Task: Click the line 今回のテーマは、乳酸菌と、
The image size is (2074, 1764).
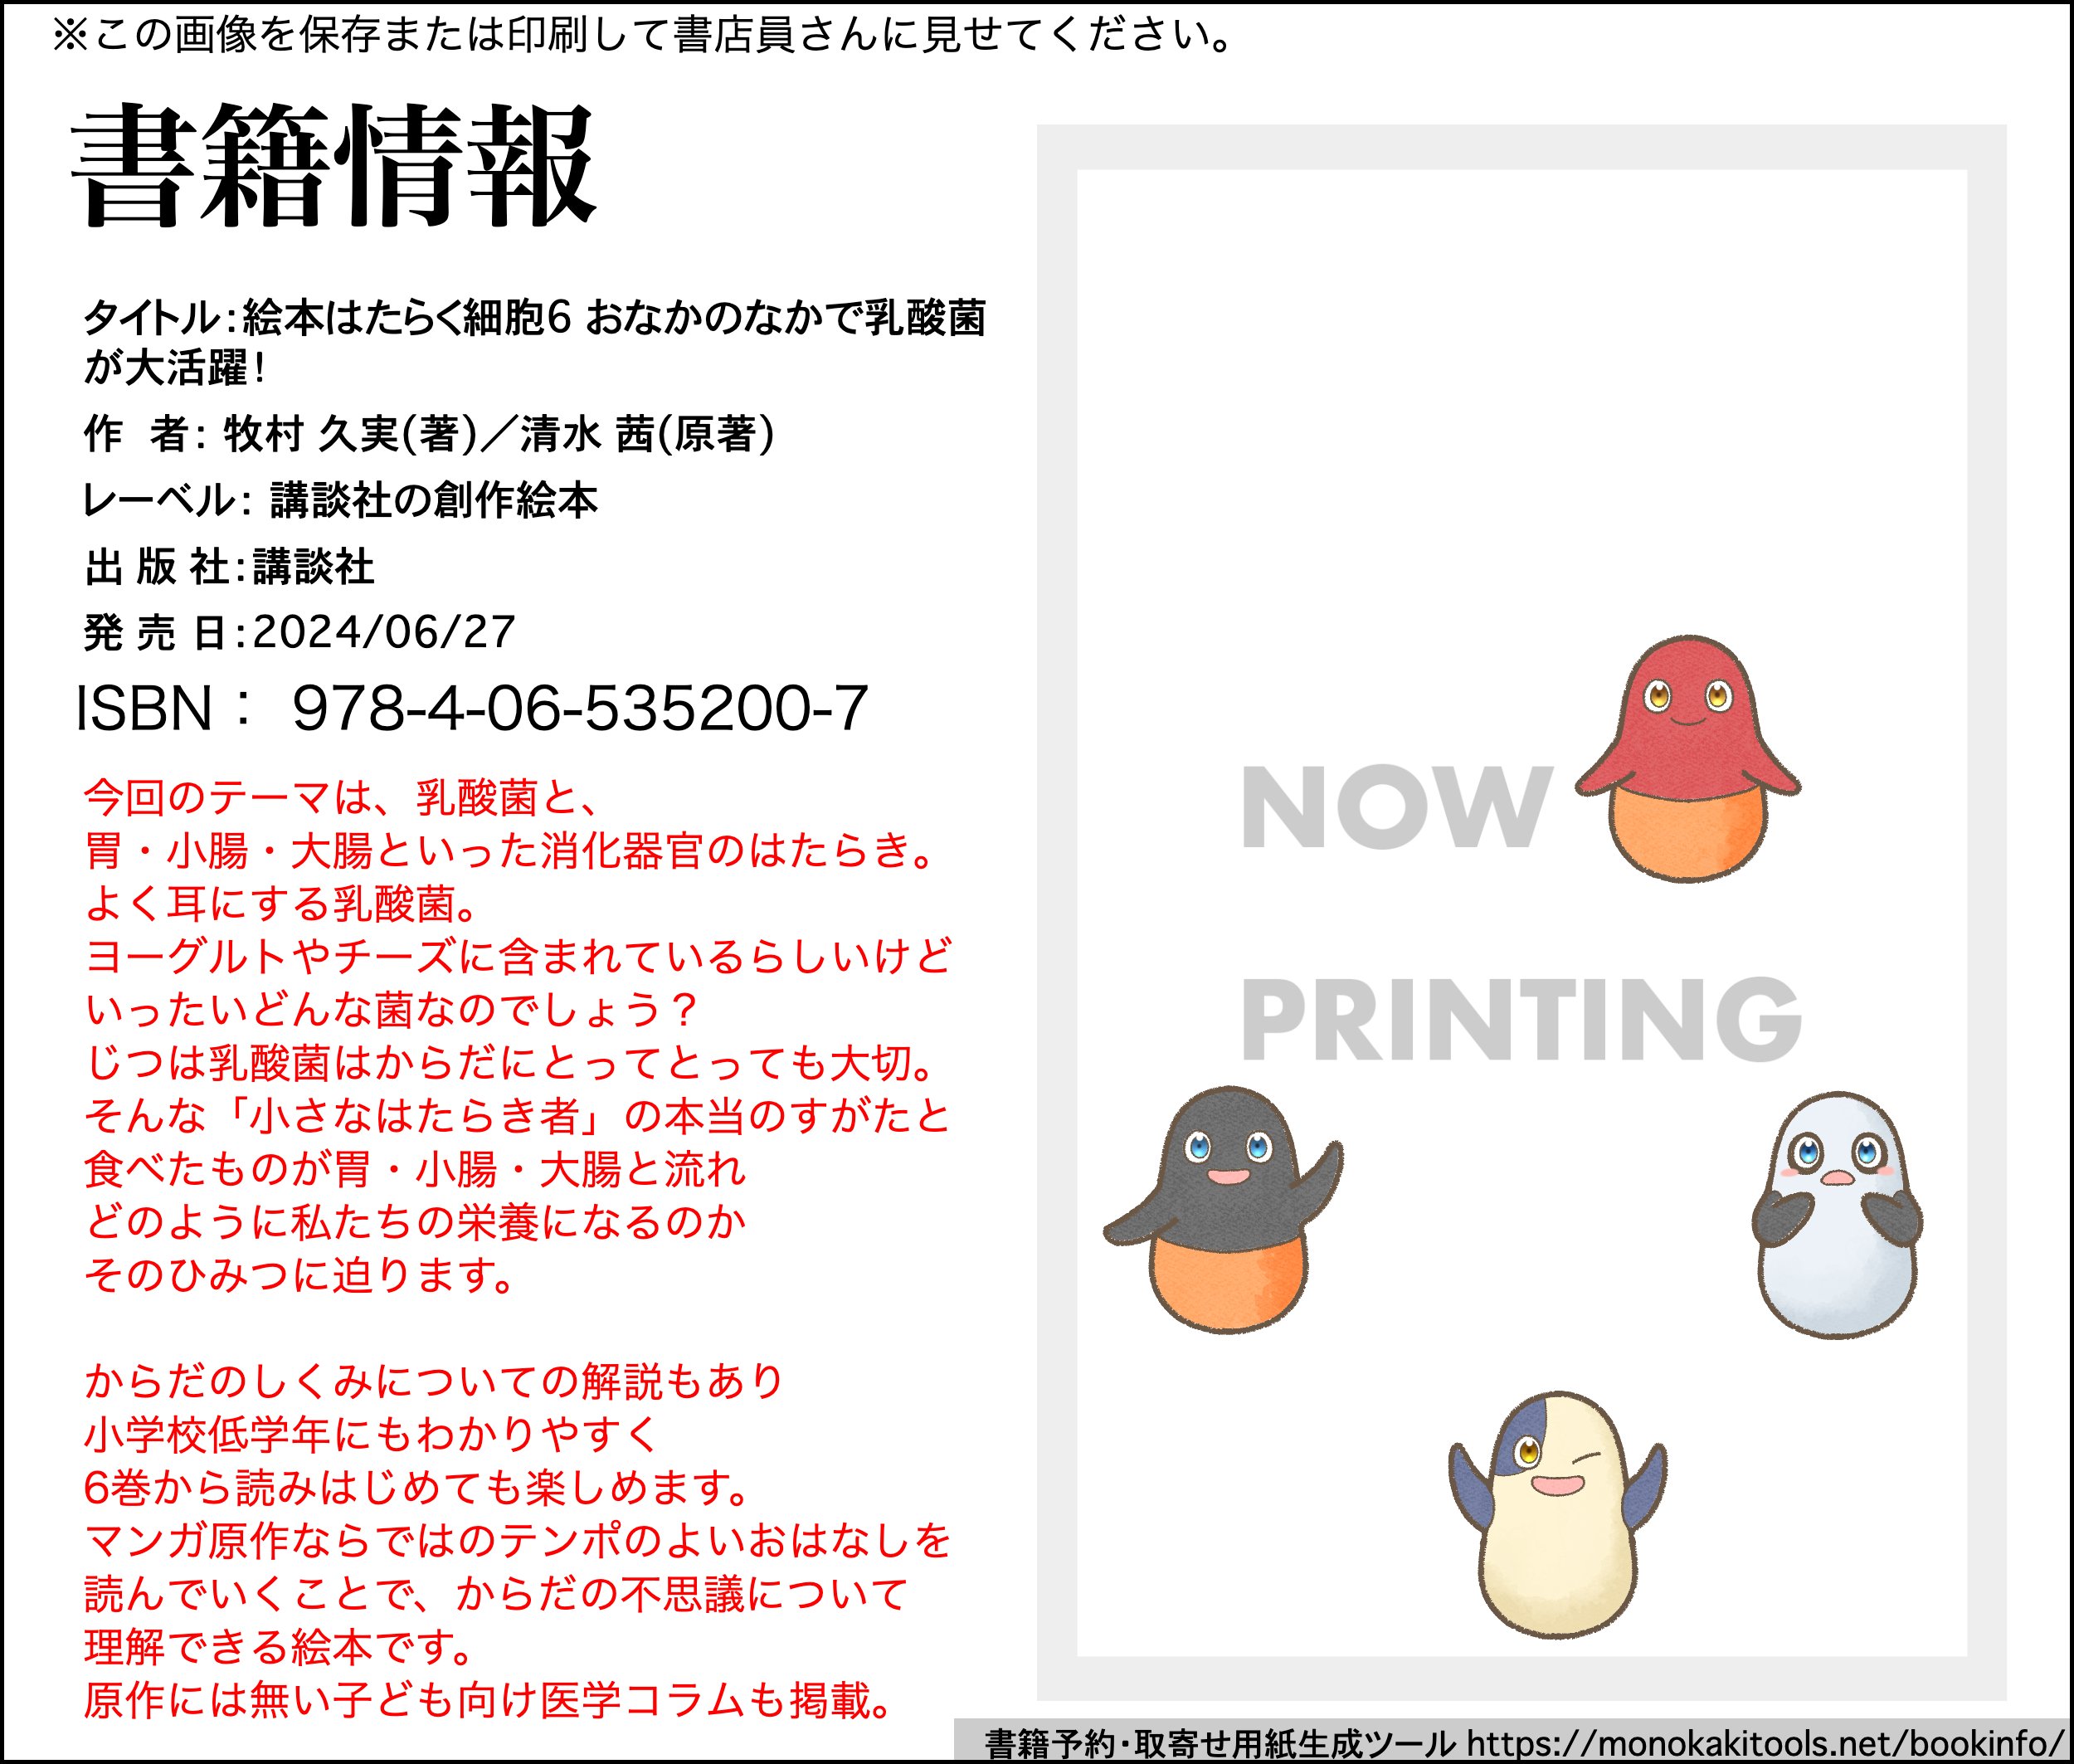Action: pos(342,797)
